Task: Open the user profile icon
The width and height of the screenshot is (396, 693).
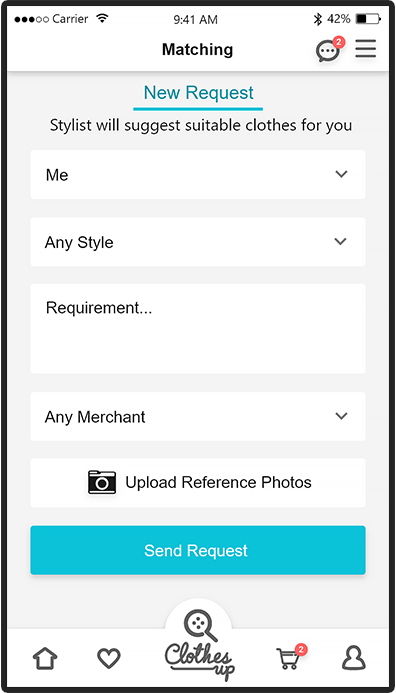Action: pos(354,659)
